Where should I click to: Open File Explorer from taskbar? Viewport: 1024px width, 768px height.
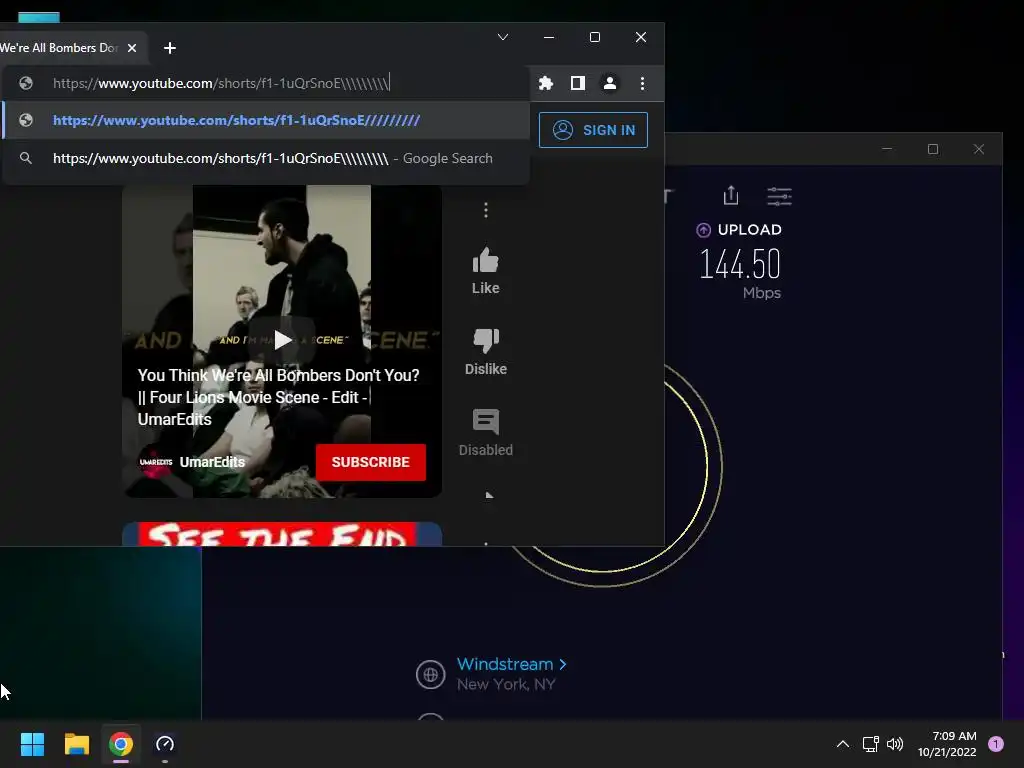[x=76, y=744]
